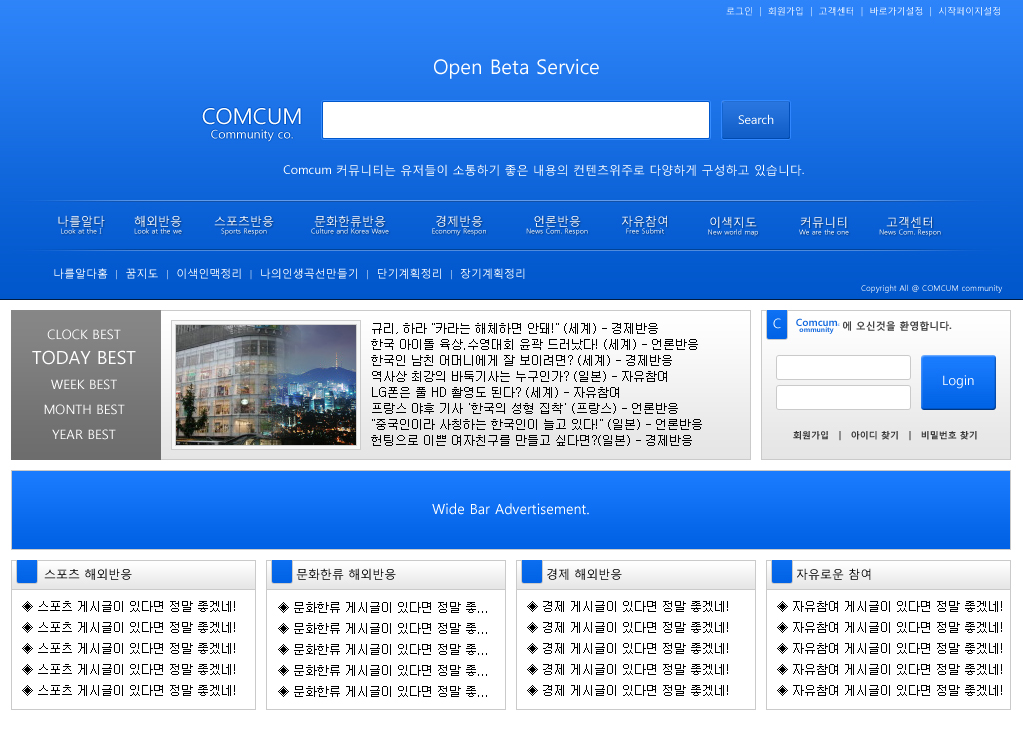Click the blue square icon beside 스포츠 해외반응
The height and width of the screenshot is (738, 1023).
27,572
